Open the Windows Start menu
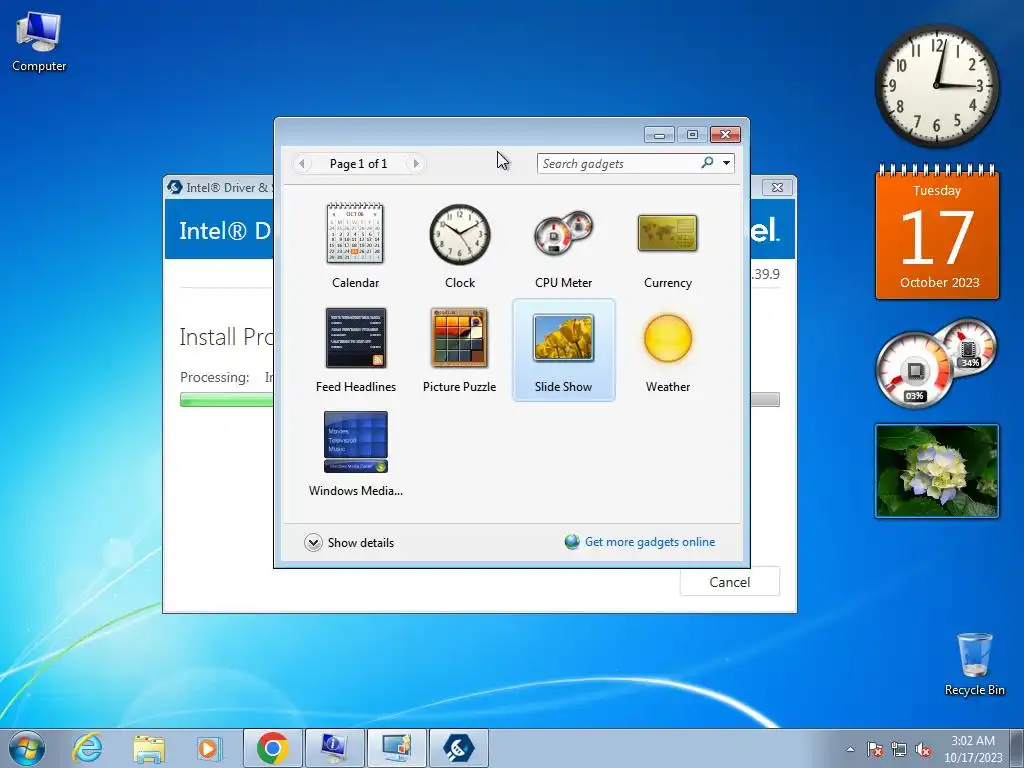This screenshot has width=1024, height=768. coord(27,748)
